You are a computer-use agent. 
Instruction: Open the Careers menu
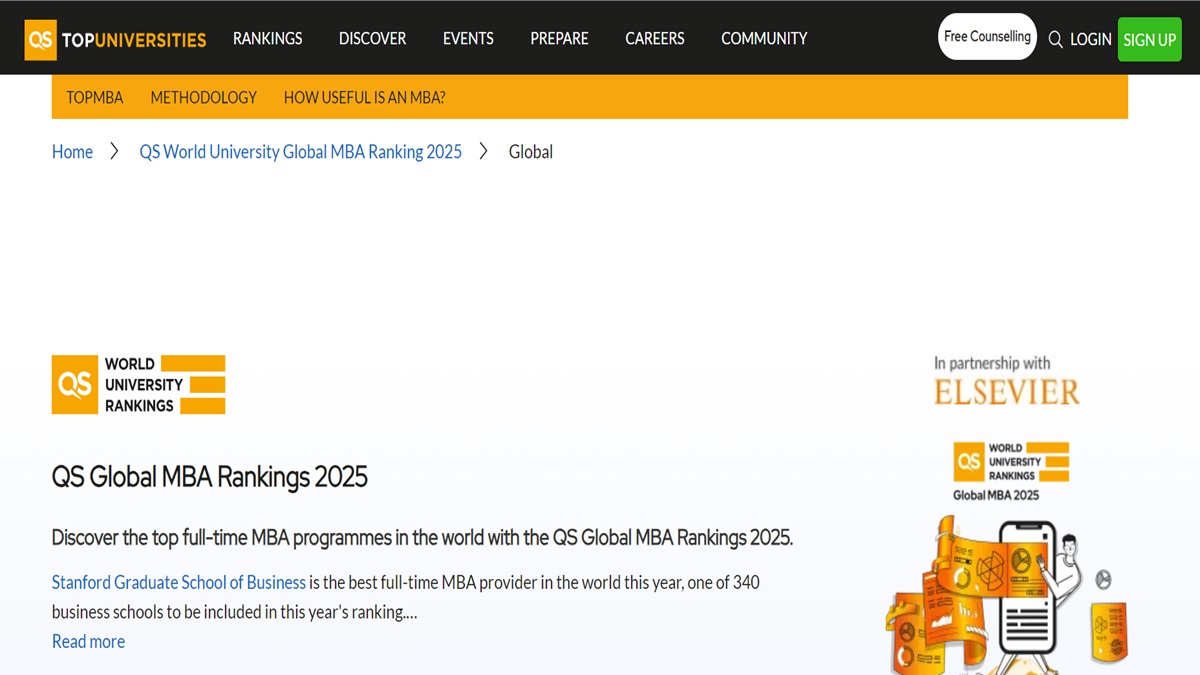(x=655, y=39)
